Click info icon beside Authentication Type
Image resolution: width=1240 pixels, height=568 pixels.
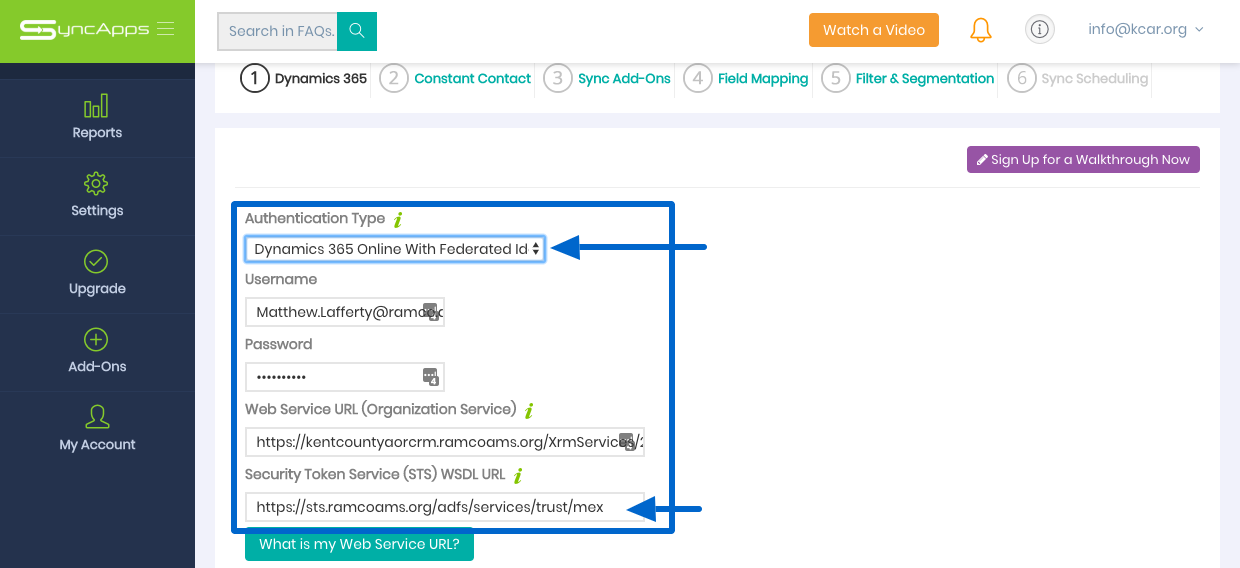(398, 219)
